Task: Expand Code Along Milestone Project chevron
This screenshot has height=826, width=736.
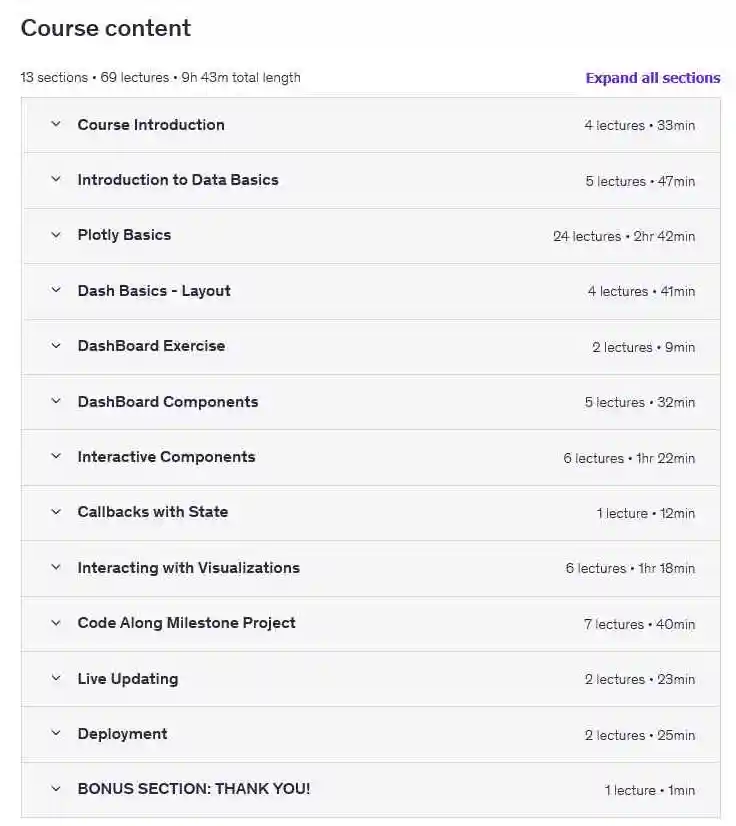Action: click(56, 623)
